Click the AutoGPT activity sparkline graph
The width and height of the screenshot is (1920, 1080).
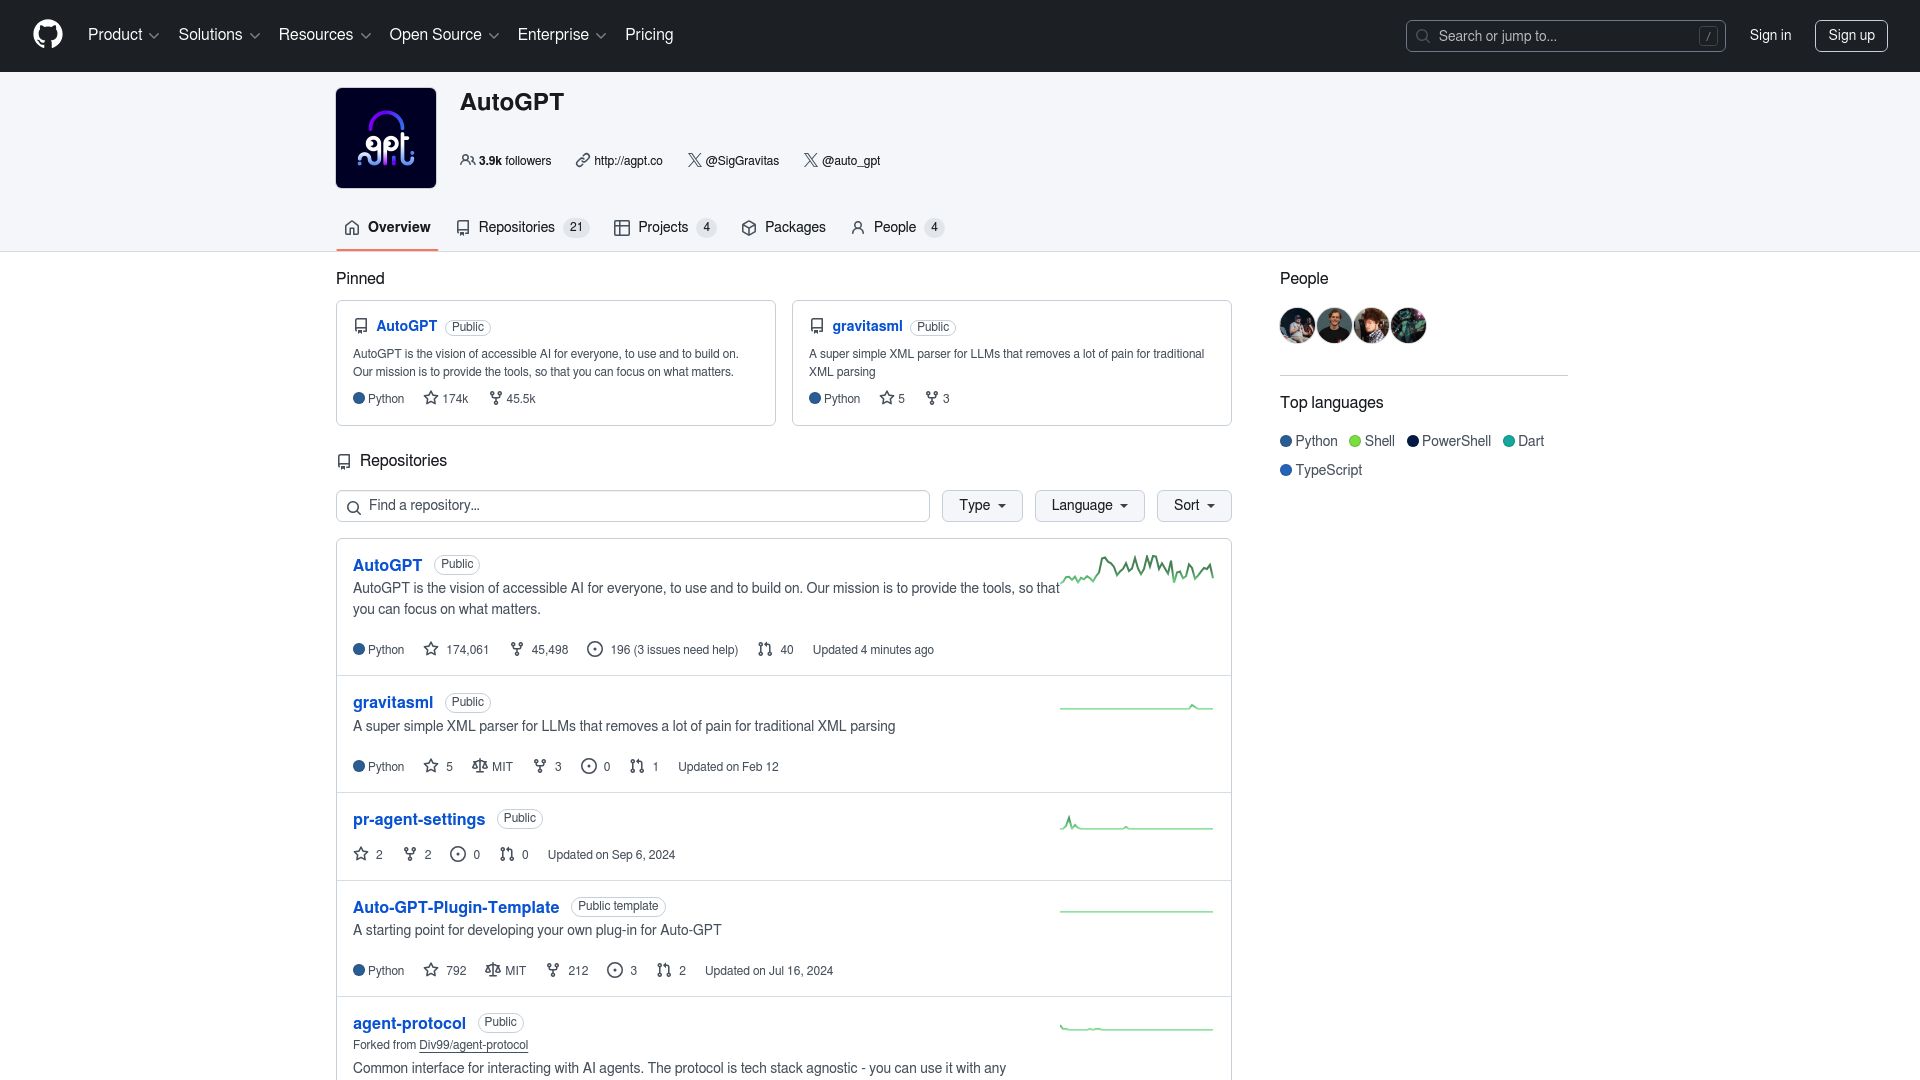[x=1137, y=569]
